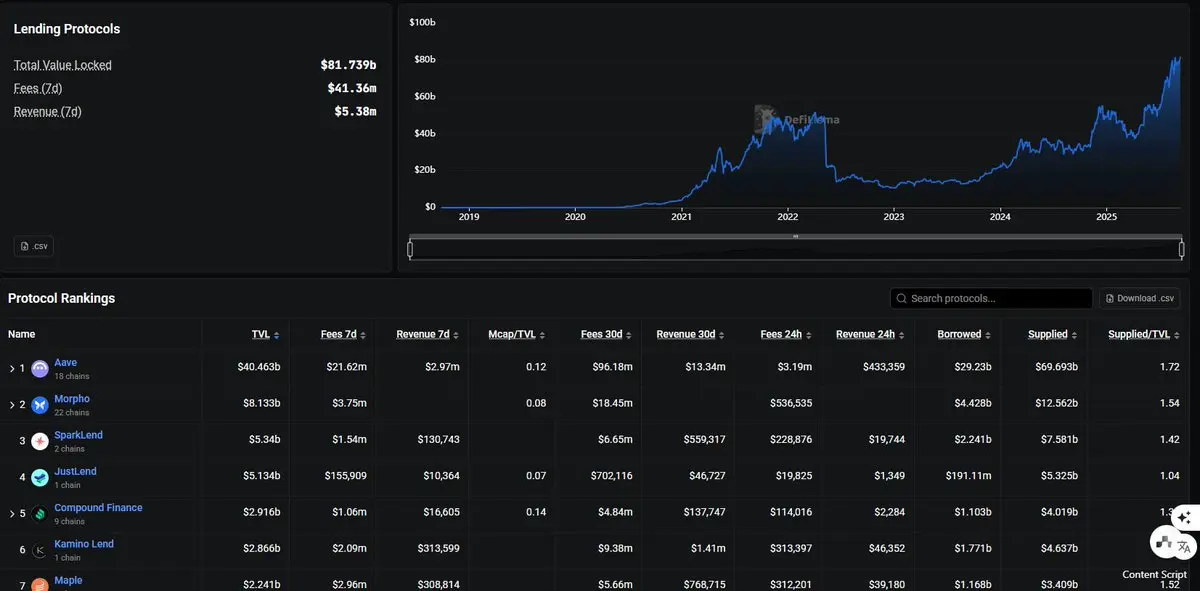Click the Lending Protocols heading
The image size is (1200, 591).
[67, 29]
